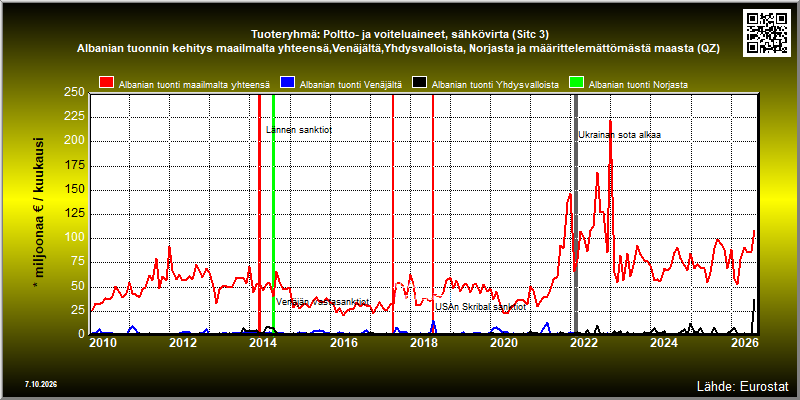
Task: Click the y-axis value 225
Action: pos(74,117)
